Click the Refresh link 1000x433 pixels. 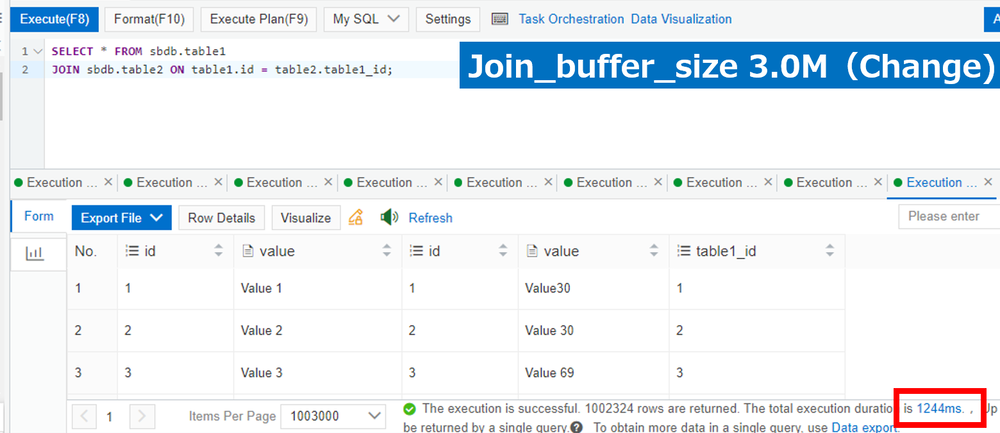coord(430,218)
